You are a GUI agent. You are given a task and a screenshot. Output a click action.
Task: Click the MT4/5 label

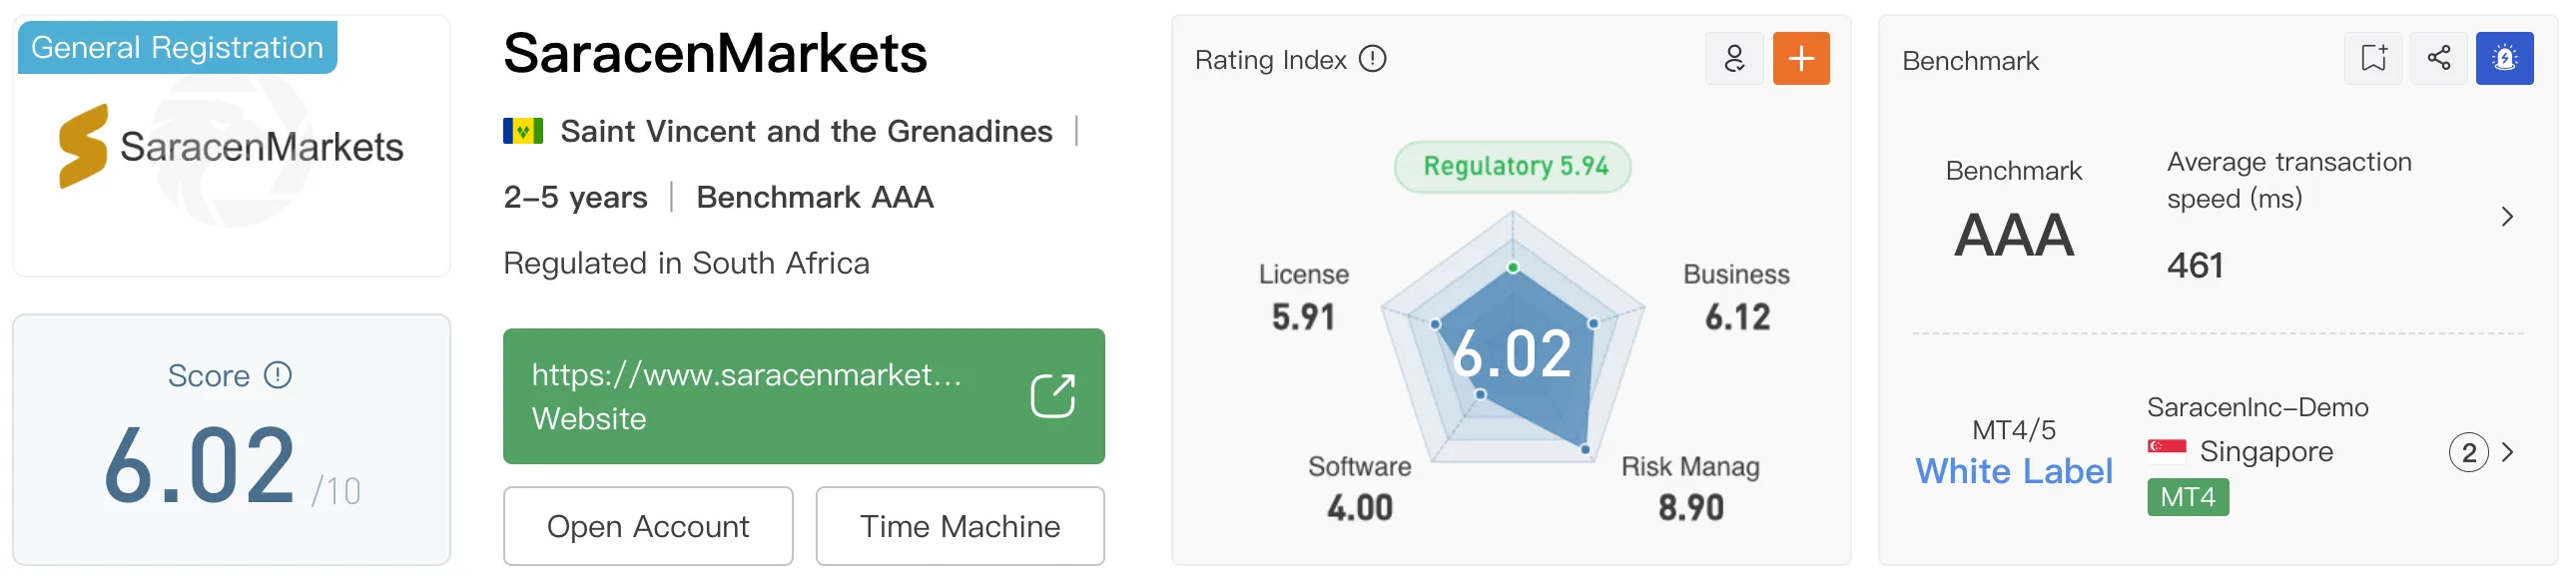point(2014,430)
